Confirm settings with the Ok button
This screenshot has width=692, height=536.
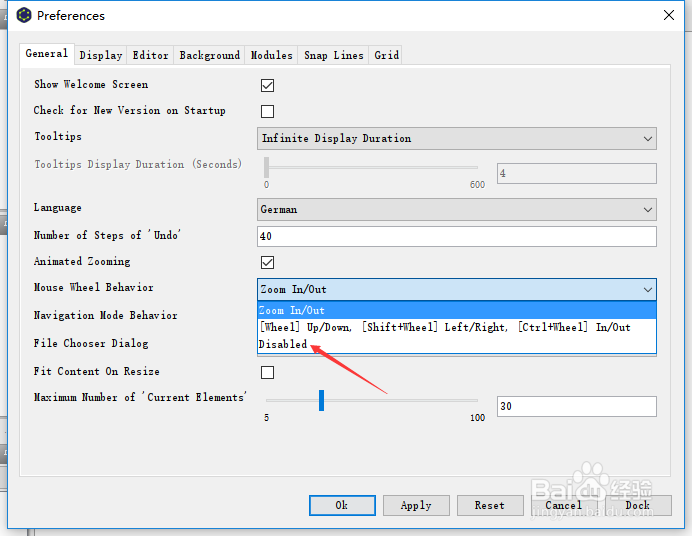(342, 505)
